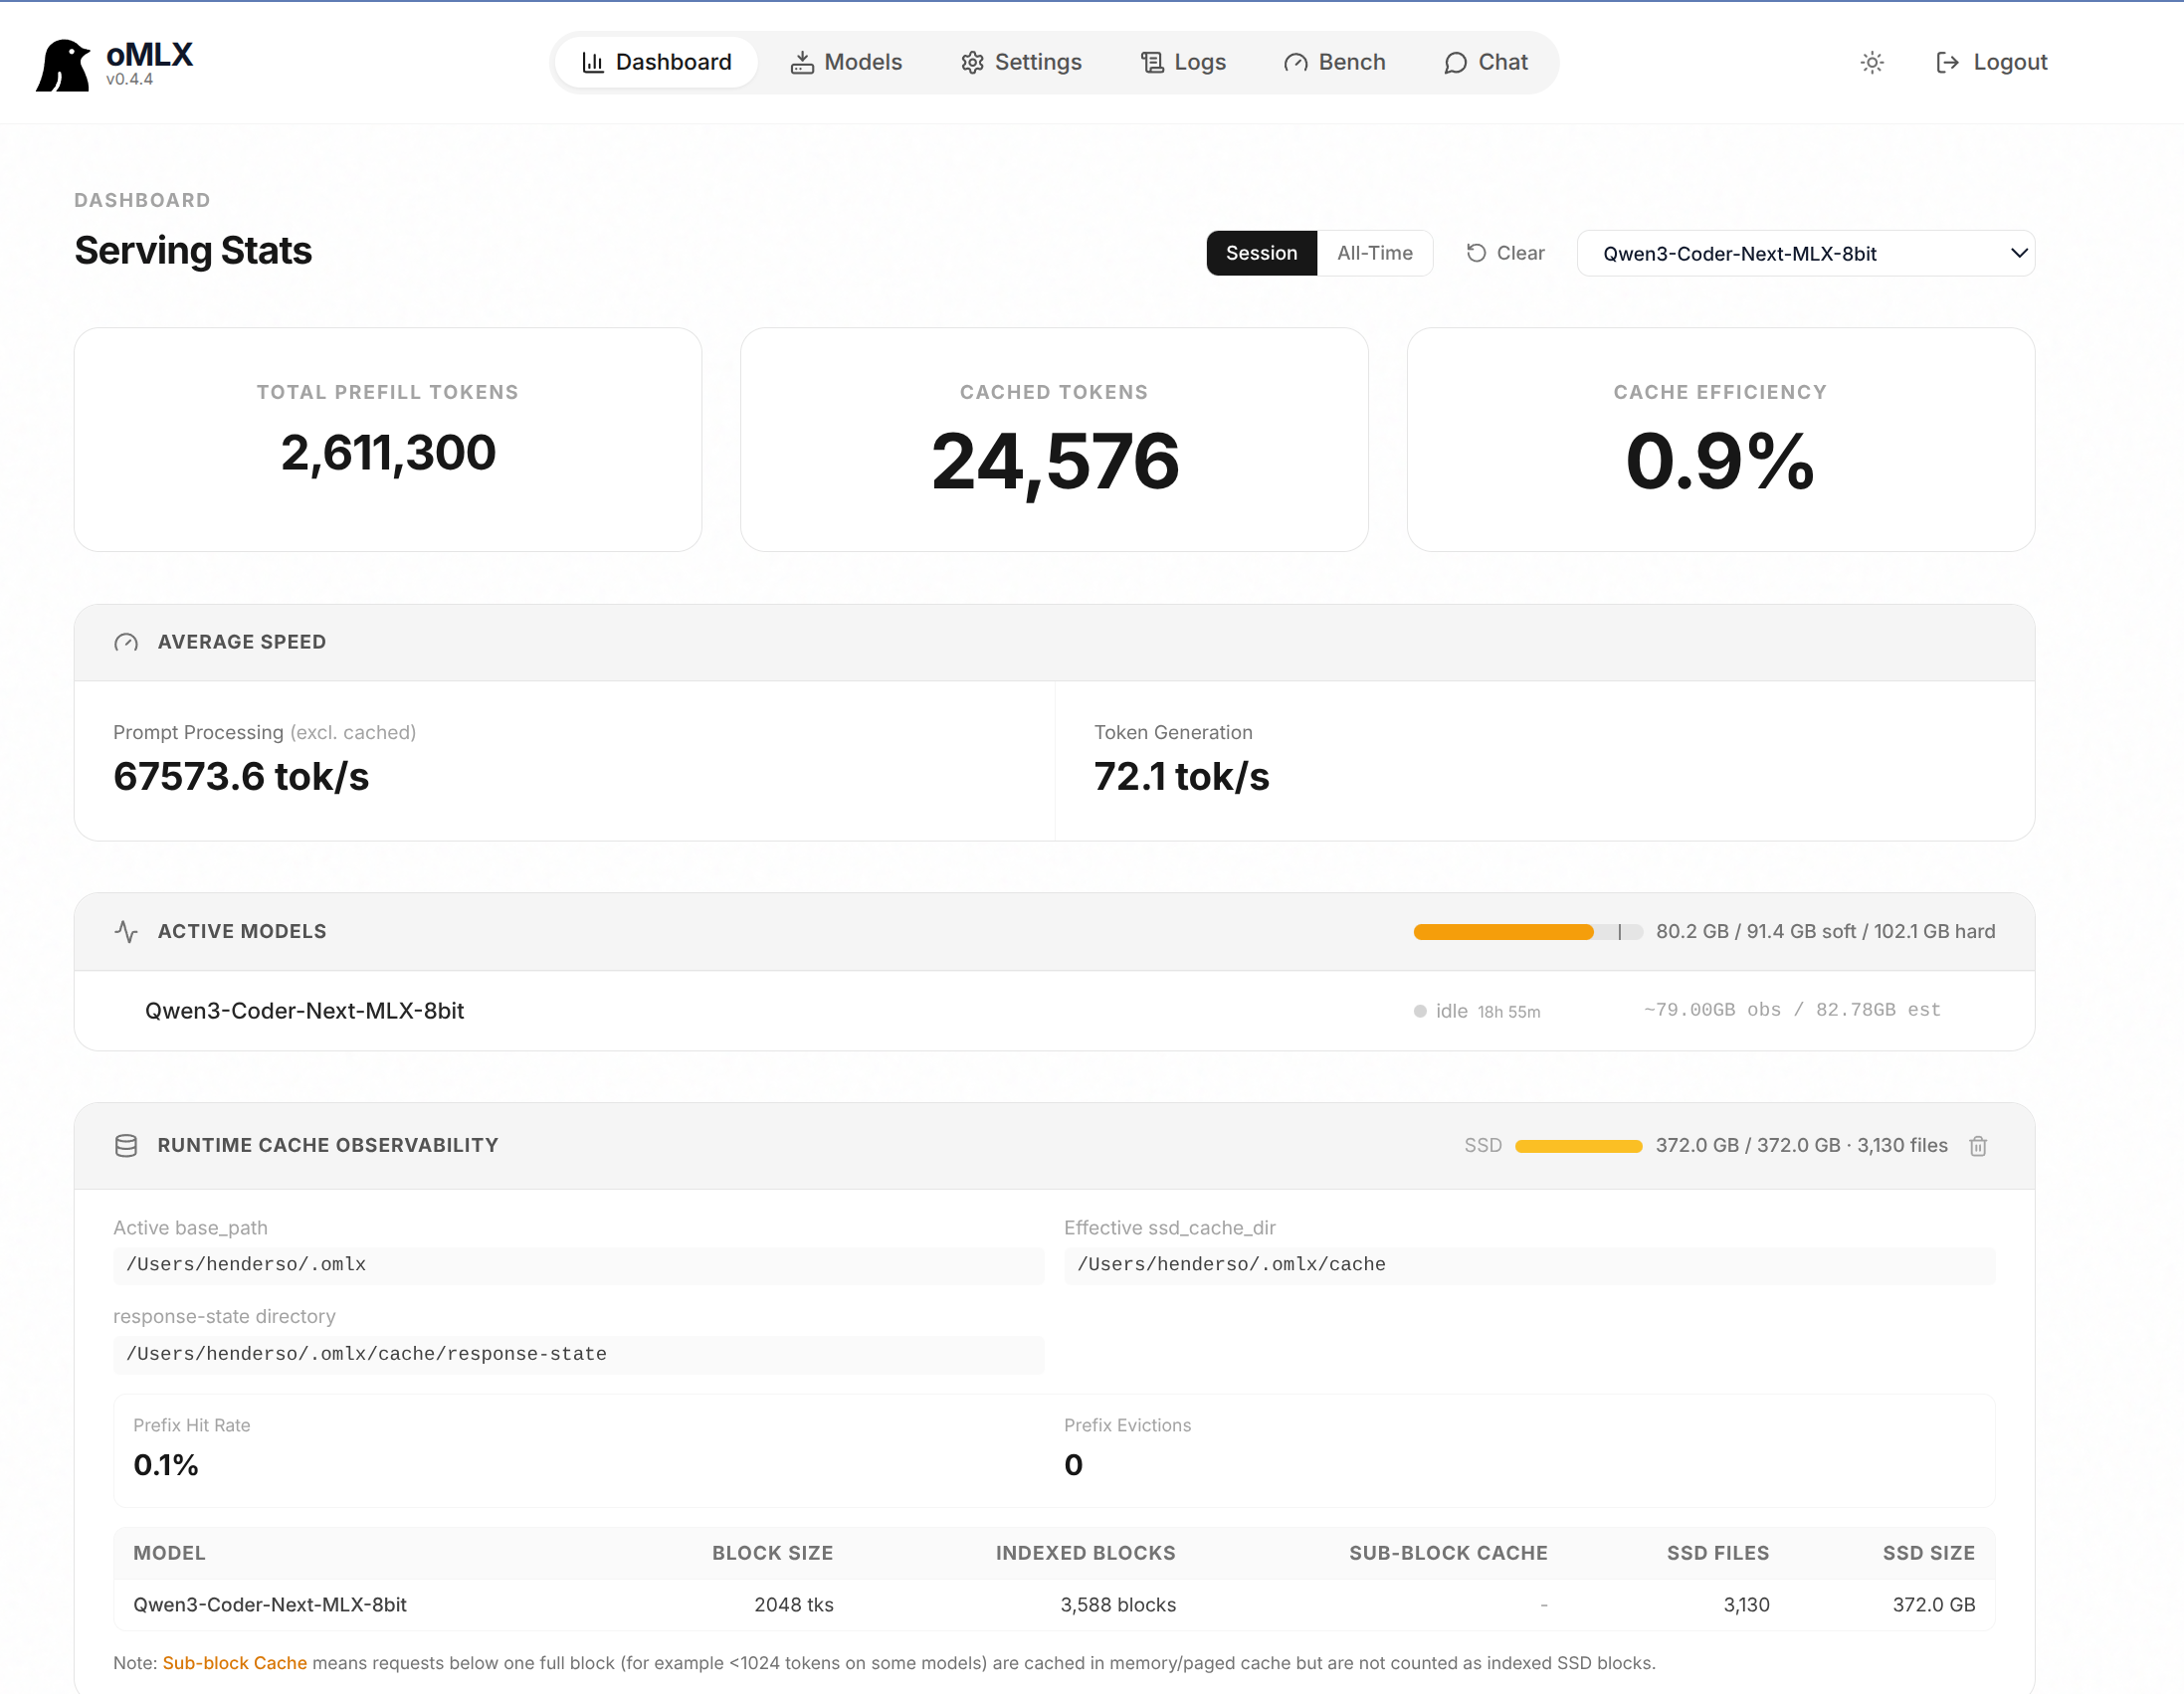Click the v0.4.4 version label
This screenshot has height=1694, width=2184.
[x=130, y=80]
